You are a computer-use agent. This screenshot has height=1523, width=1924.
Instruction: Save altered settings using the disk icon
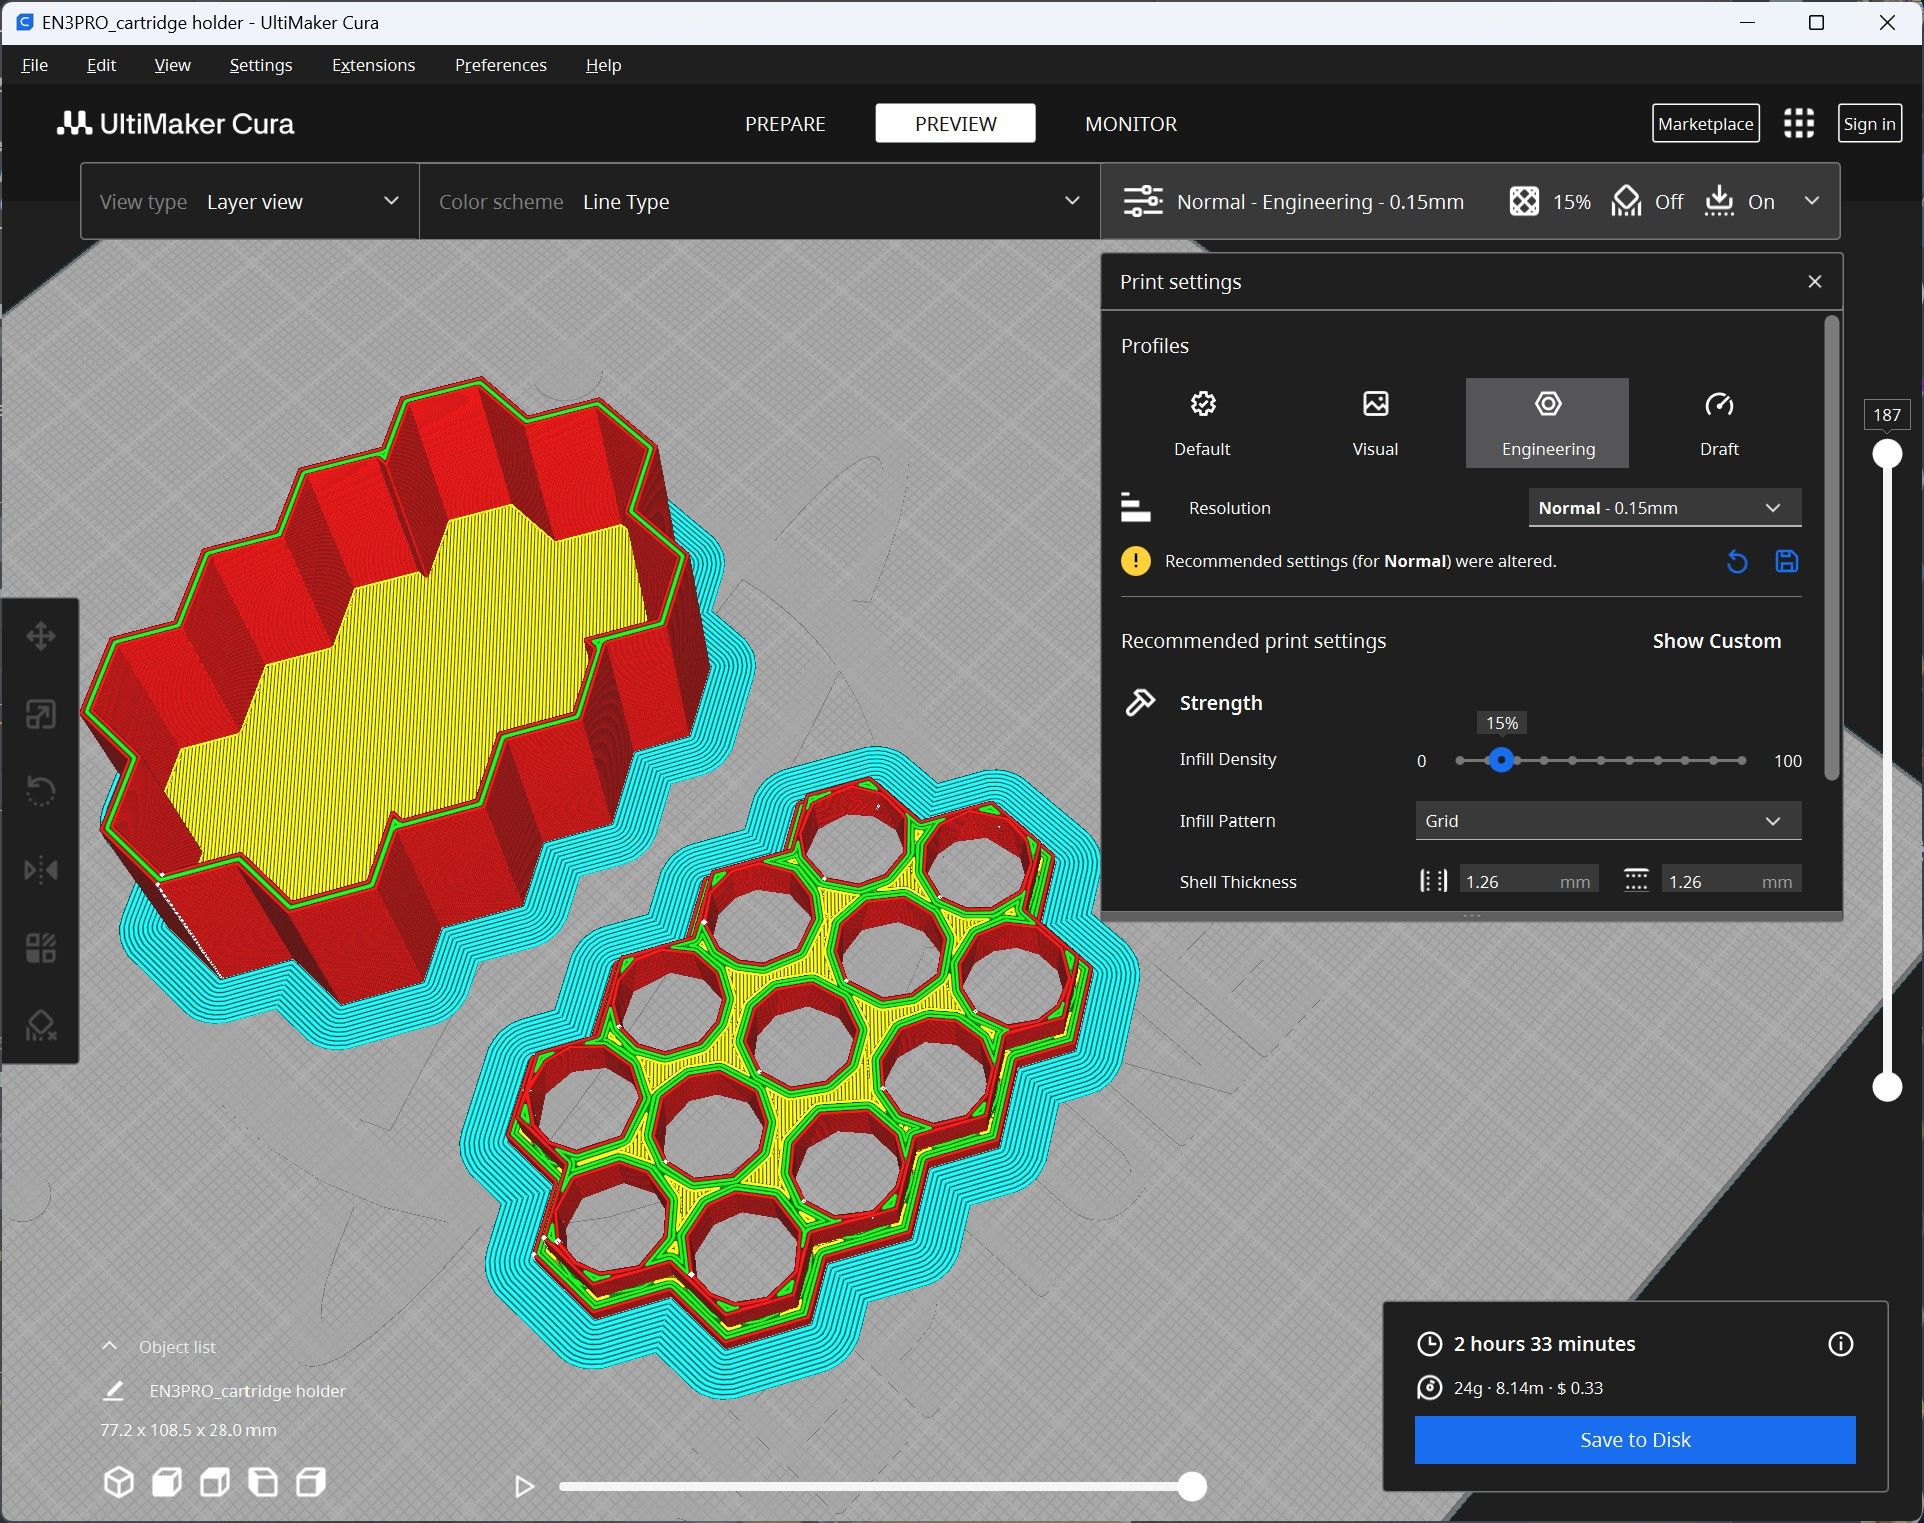point(1787,561)
